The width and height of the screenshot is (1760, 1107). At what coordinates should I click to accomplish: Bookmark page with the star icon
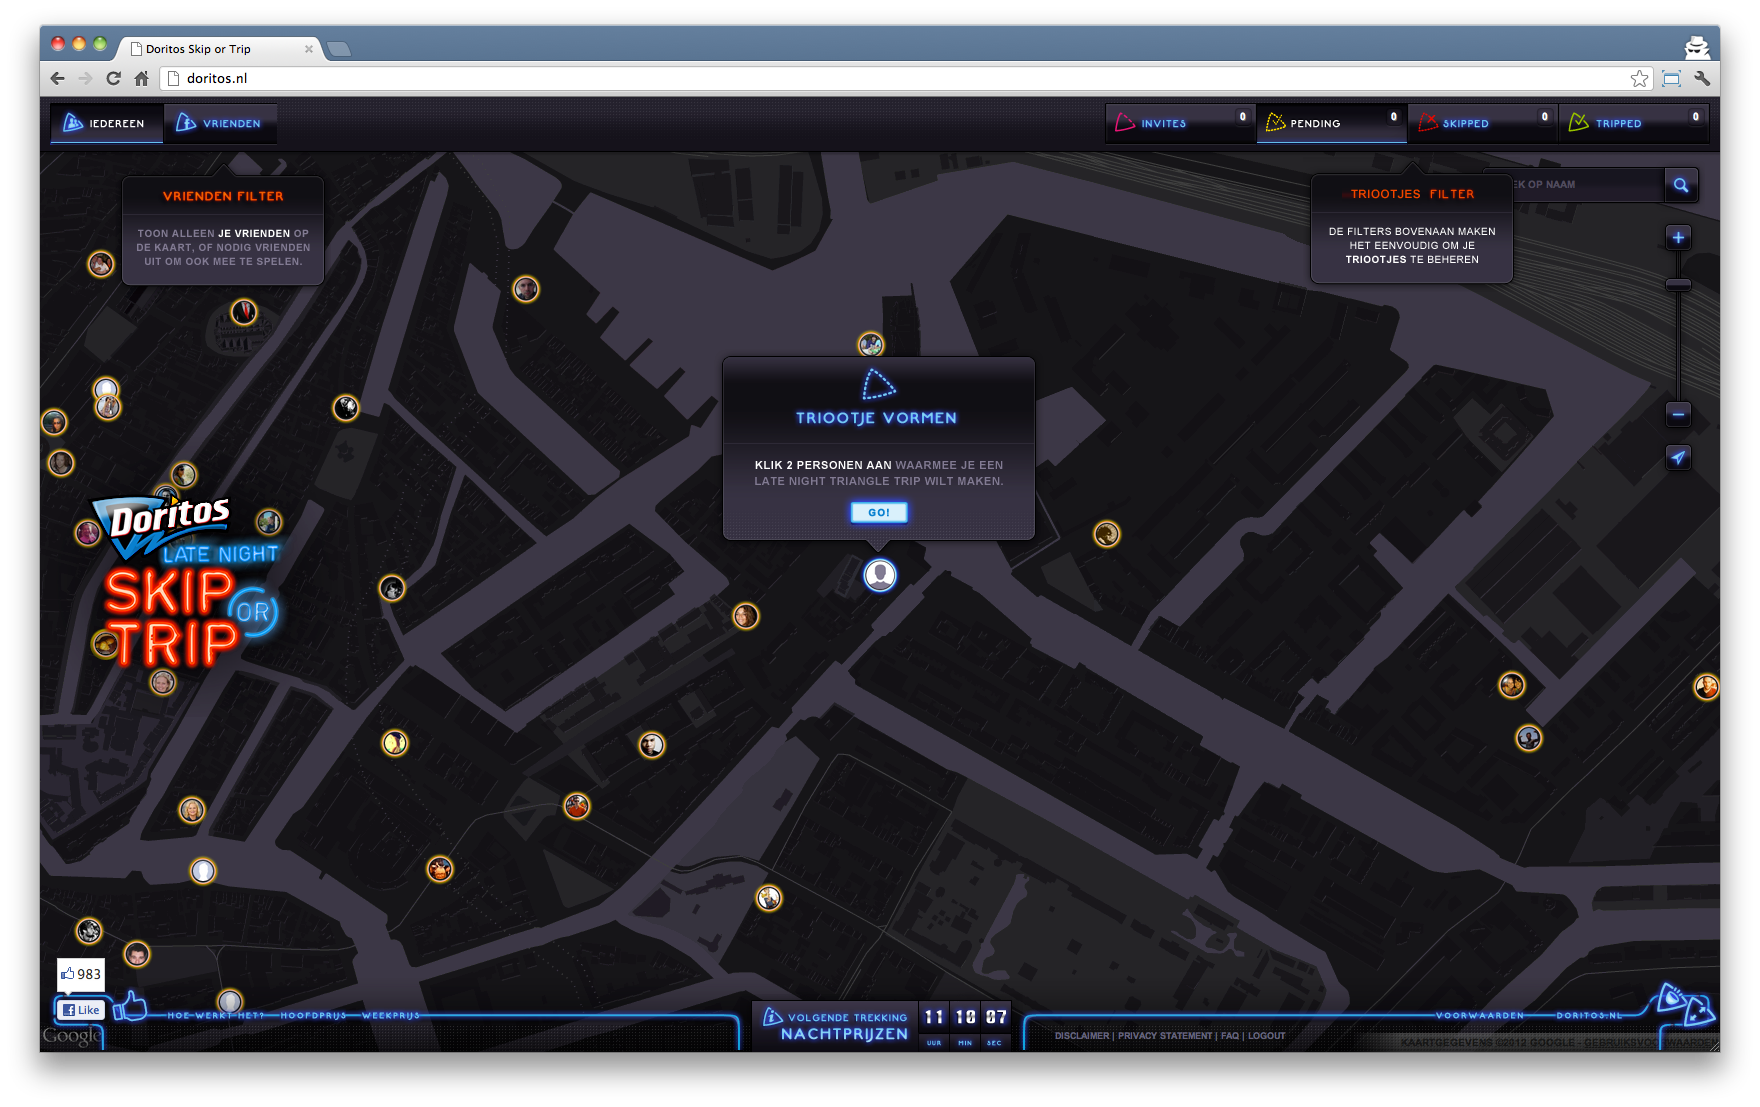pos(1640,78)
